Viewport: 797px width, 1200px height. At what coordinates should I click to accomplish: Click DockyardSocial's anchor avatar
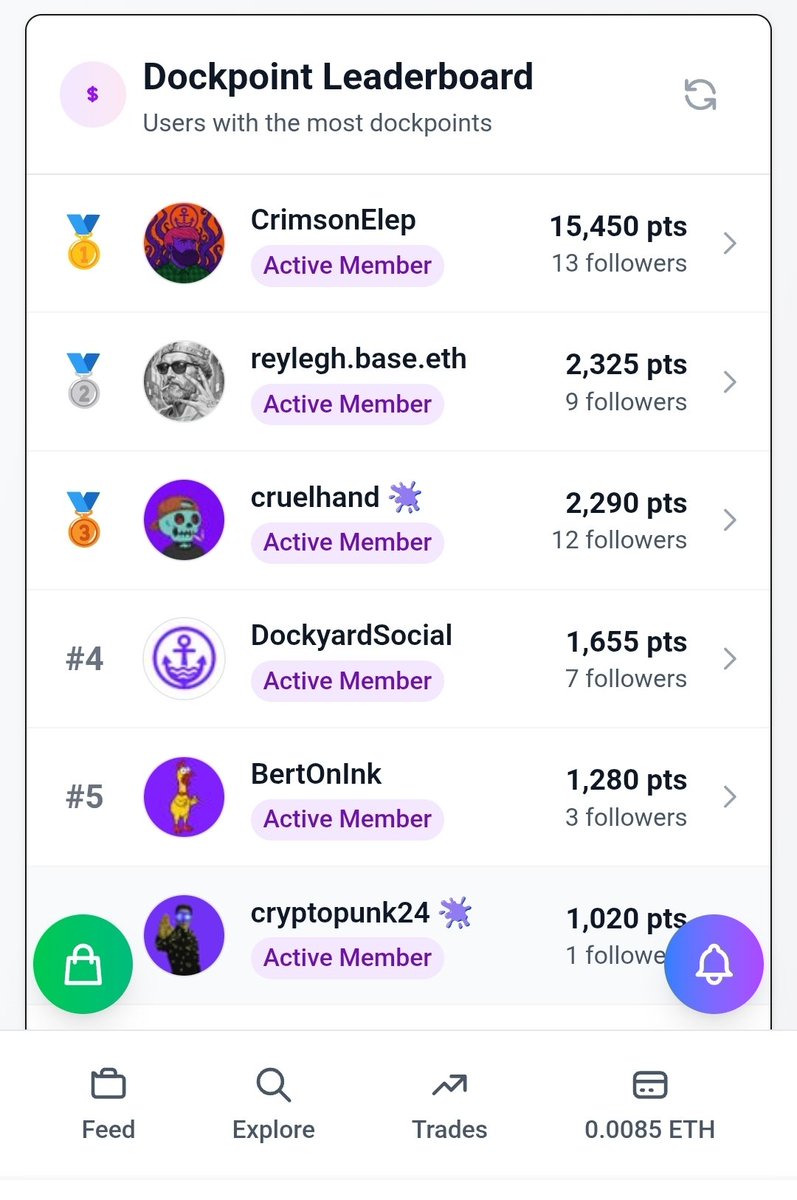click(184, 658)
